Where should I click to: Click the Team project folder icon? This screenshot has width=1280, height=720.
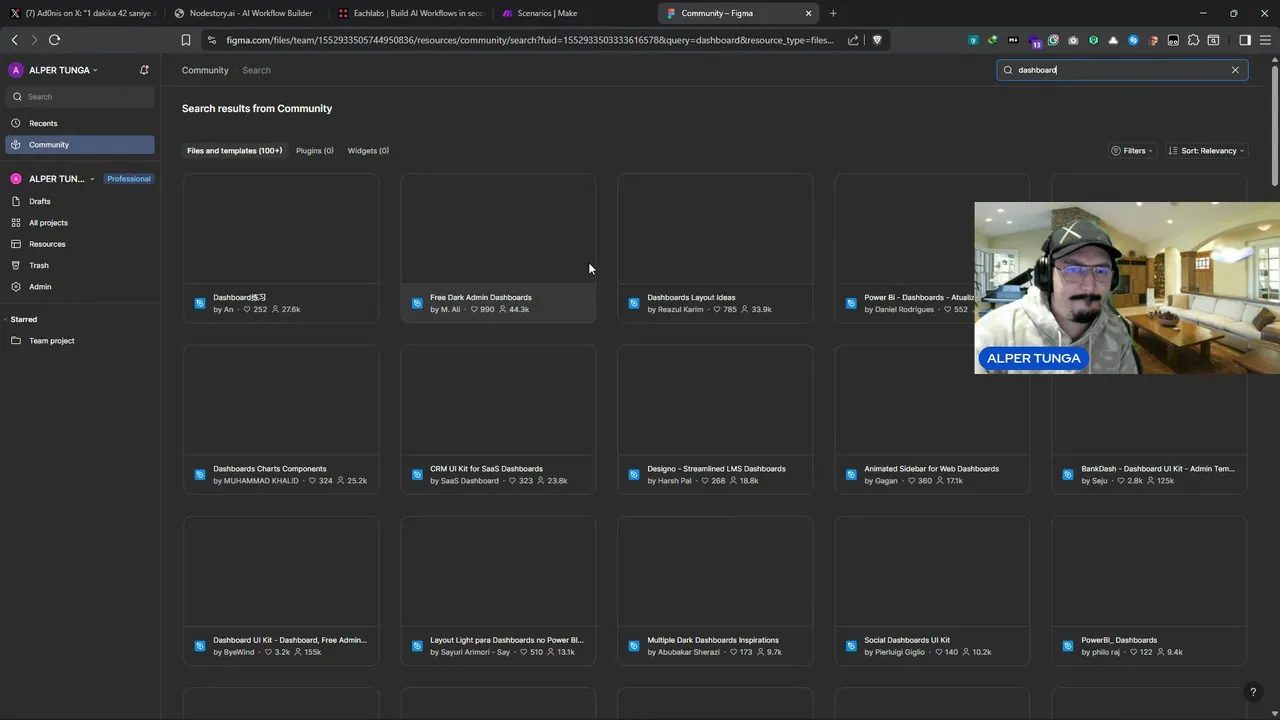16,341
